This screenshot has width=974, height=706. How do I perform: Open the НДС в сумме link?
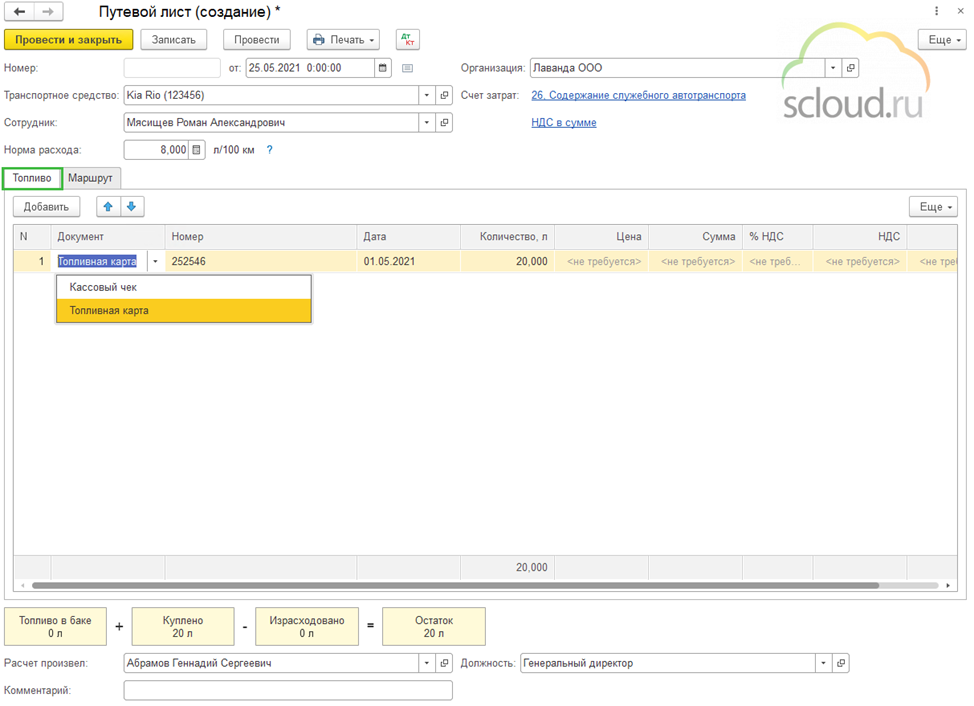pos(564,122)
